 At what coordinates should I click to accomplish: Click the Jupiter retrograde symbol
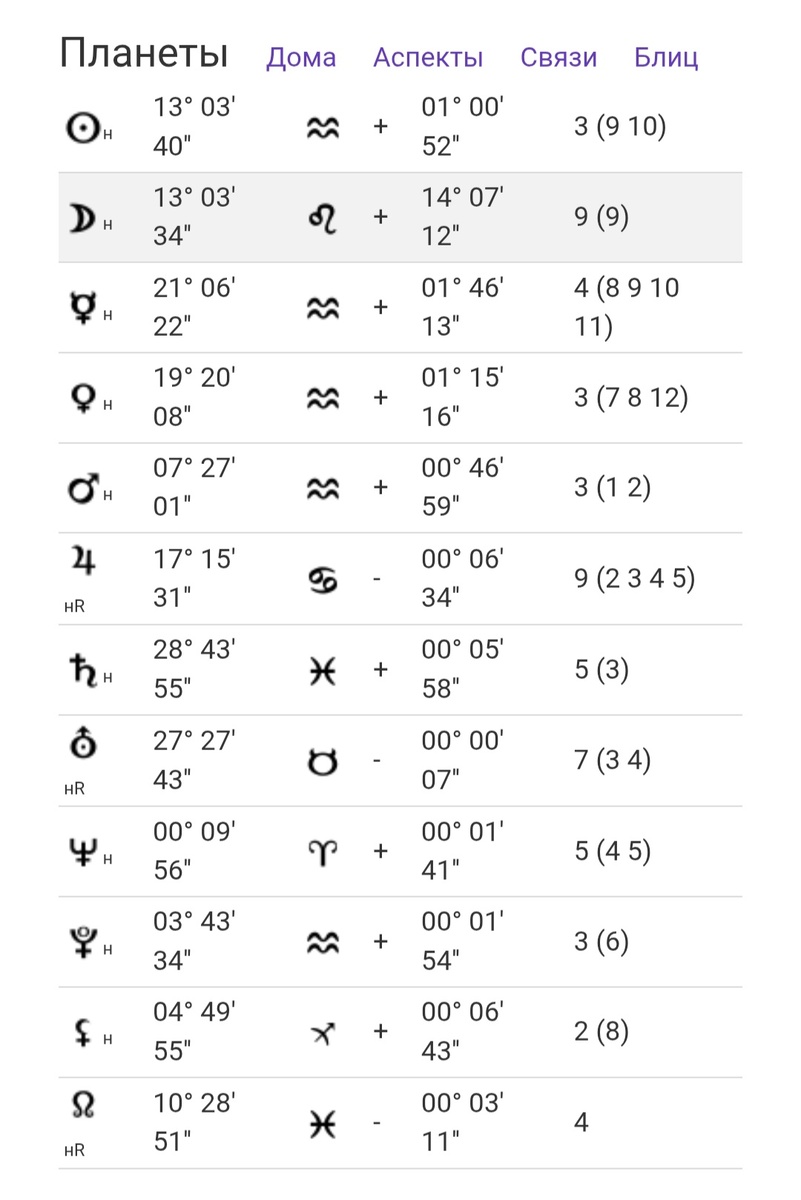pos(82,562)
